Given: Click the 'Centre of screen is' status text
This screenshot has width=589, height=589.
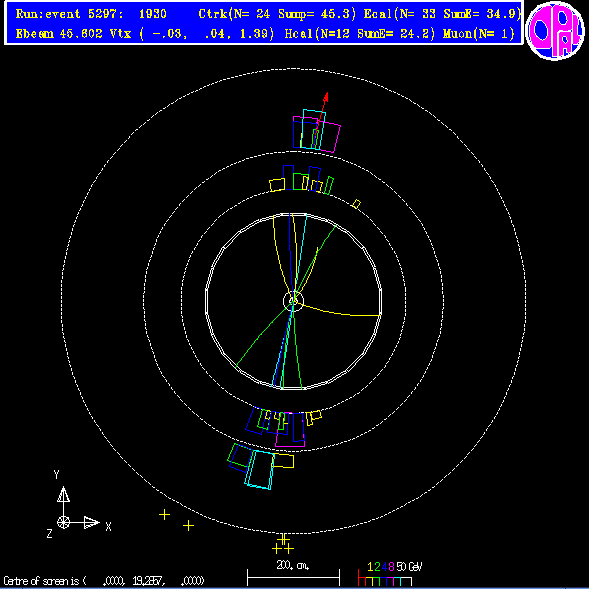Looking at the screenshot, I should click(x=45, y=581).
